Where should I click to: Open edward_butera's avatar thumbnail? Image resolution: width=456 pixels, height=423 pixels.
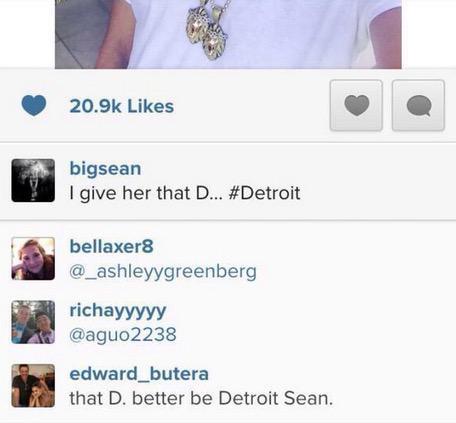pyautogui.click(x=33, y=386)
